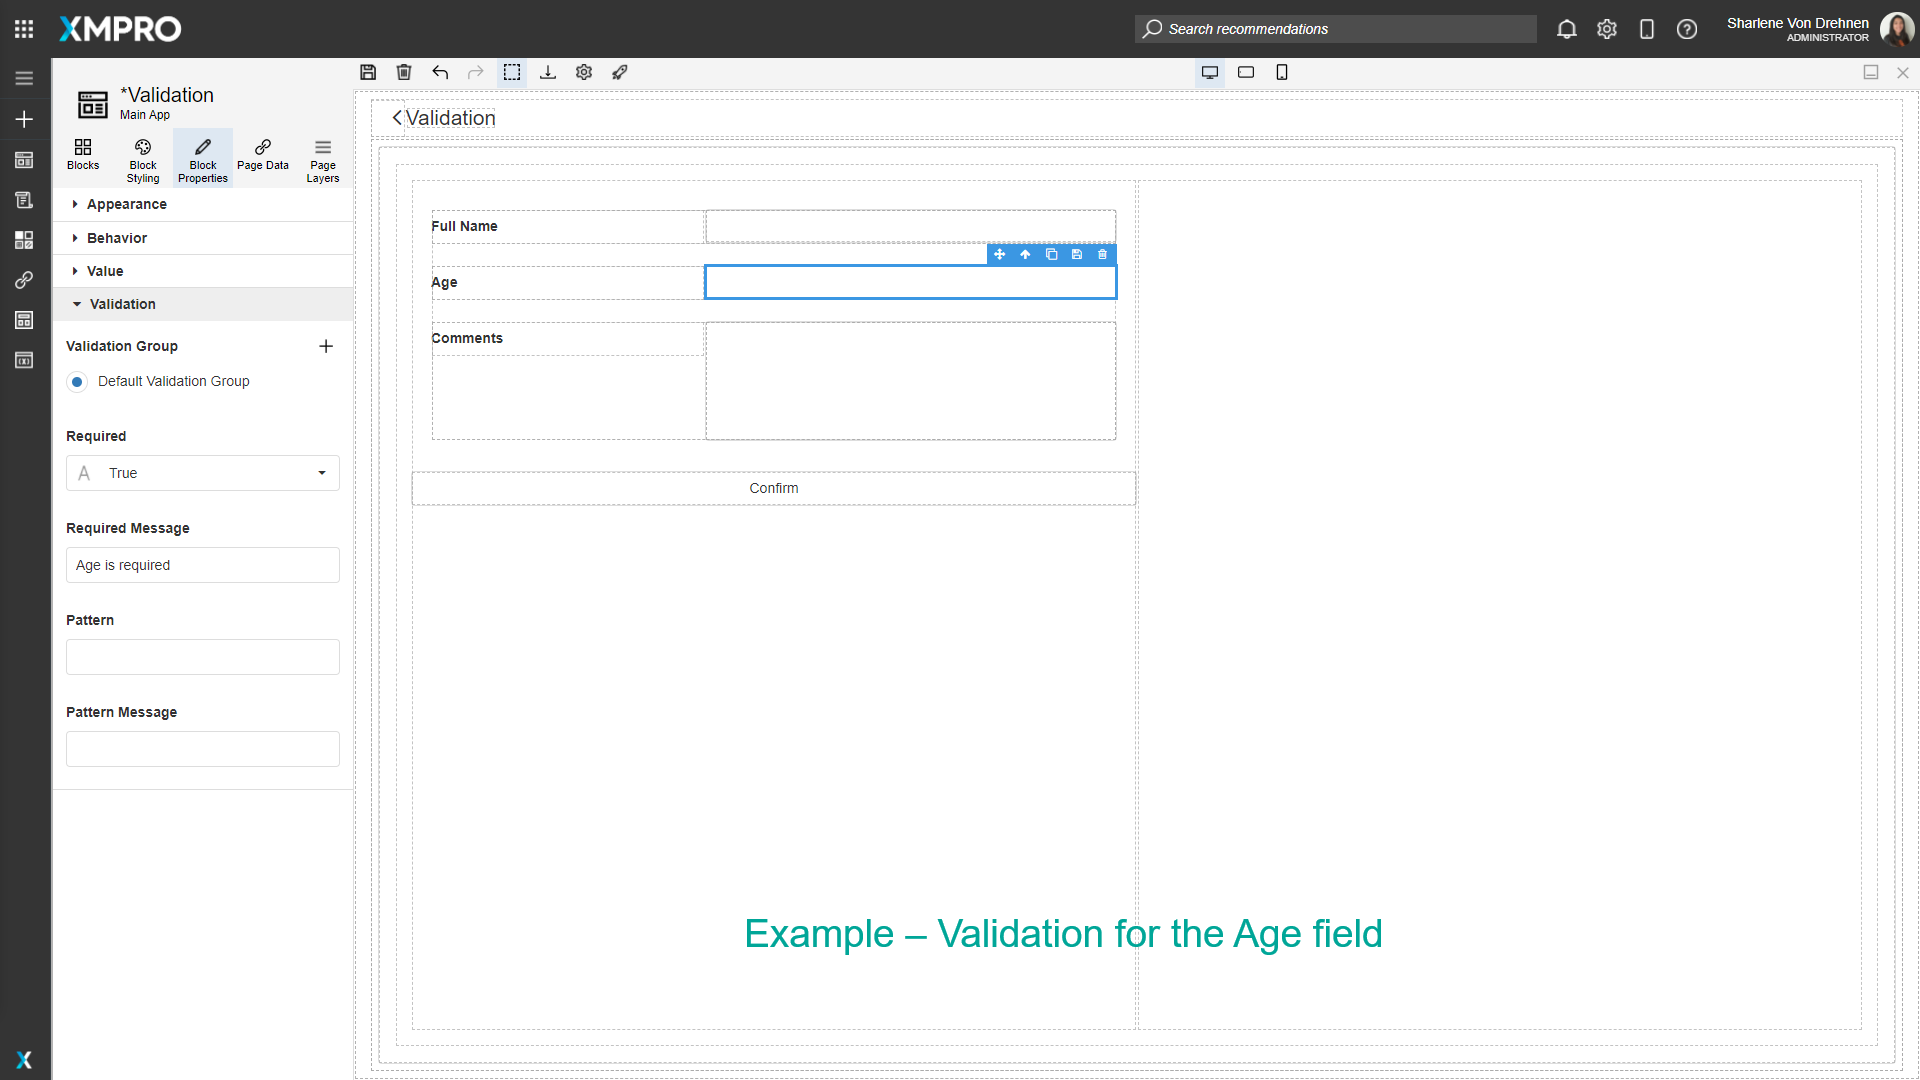Edit the Required Message text field
The height and width of the screenshot is (1080, 1920).
coord(202,565)
